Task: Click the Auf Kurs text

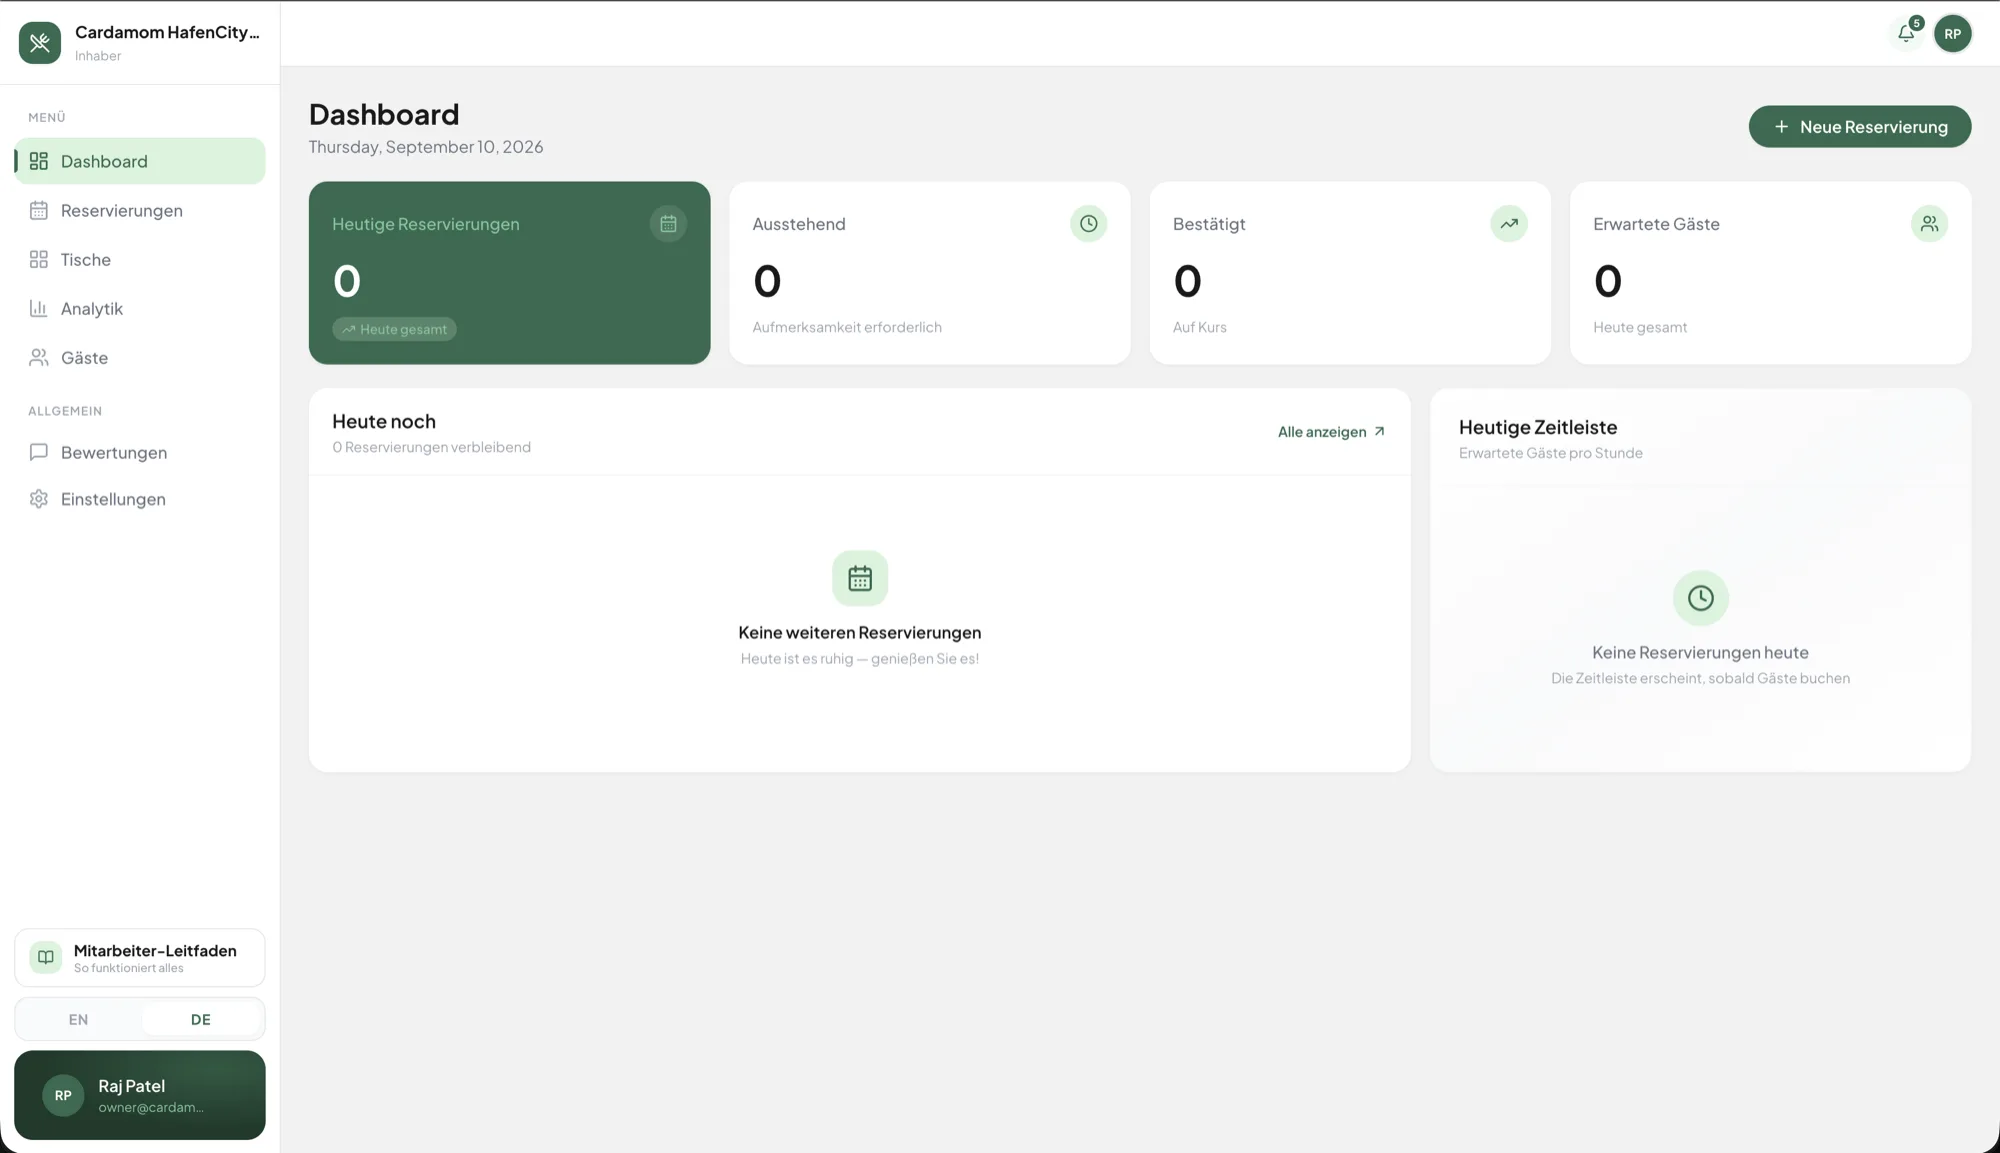Action: tap(1199, 327)
